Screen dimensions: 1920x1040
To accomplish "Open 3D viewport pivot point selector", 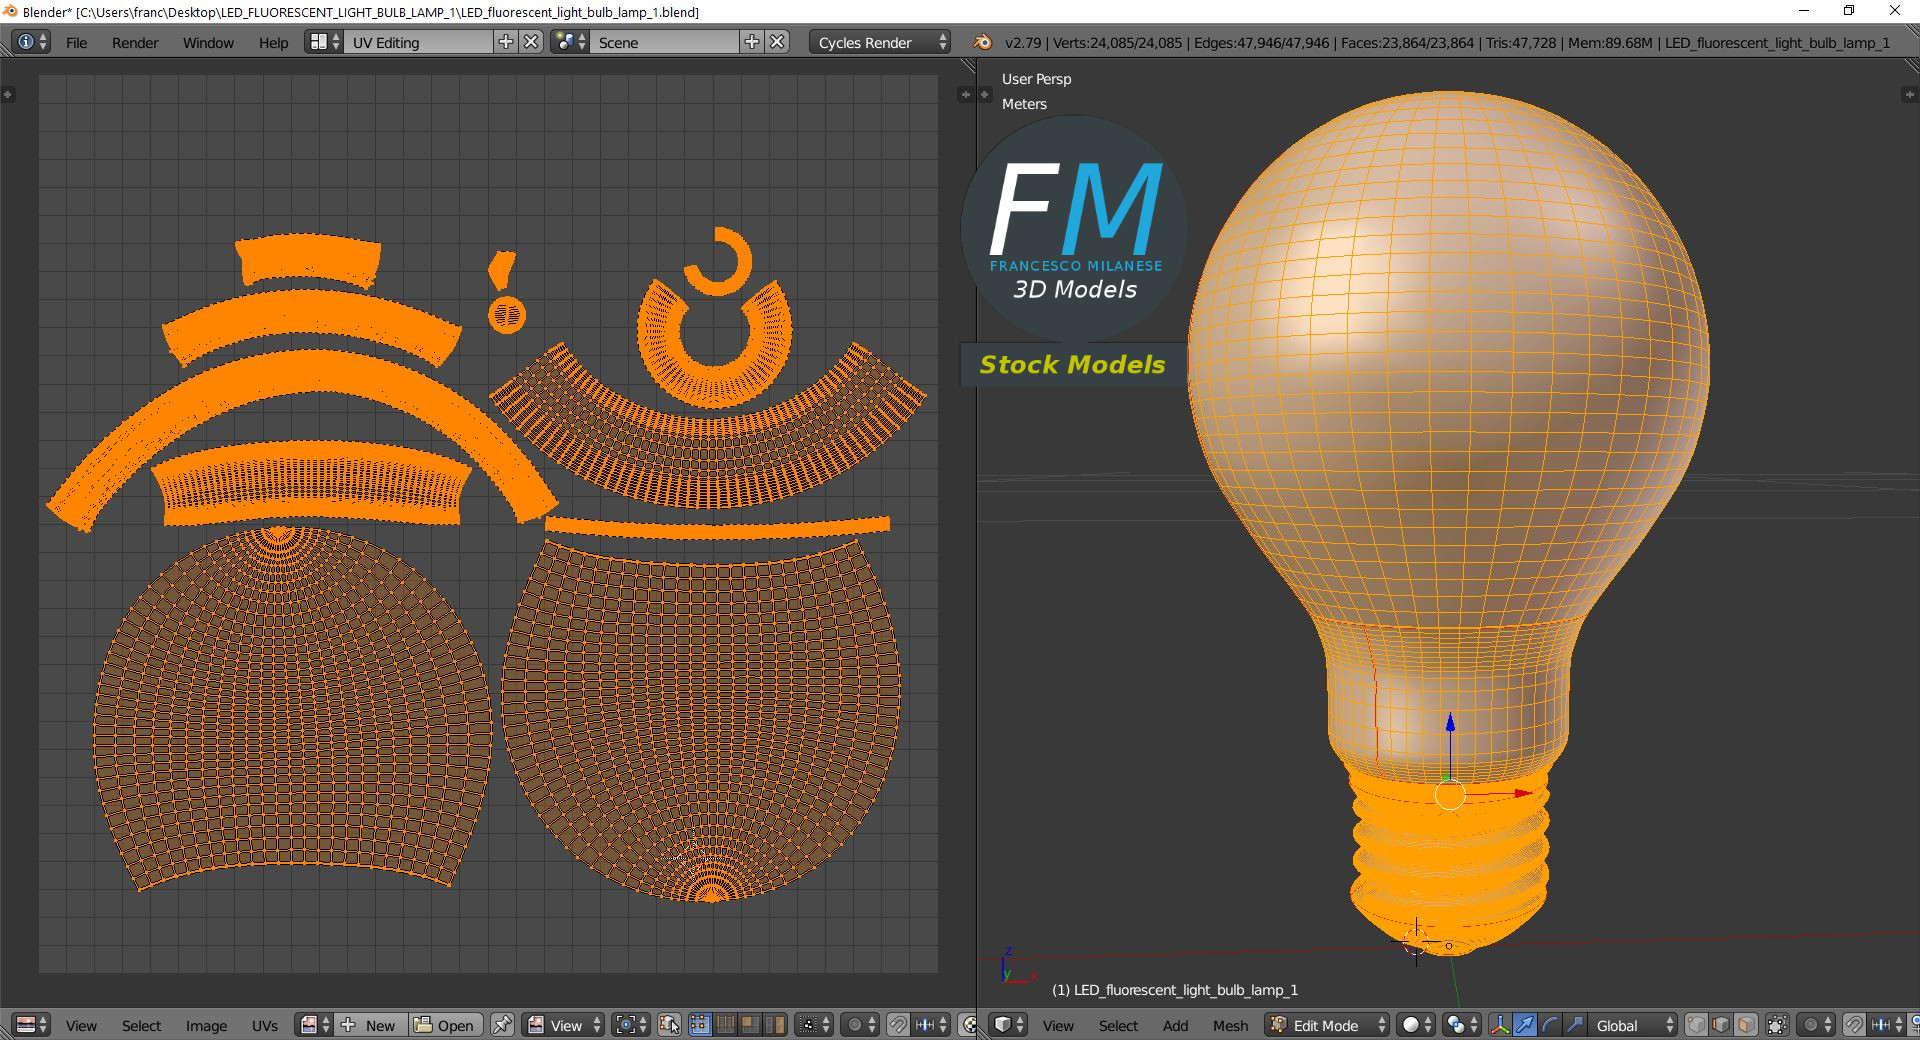I will coord(1461,1025).
